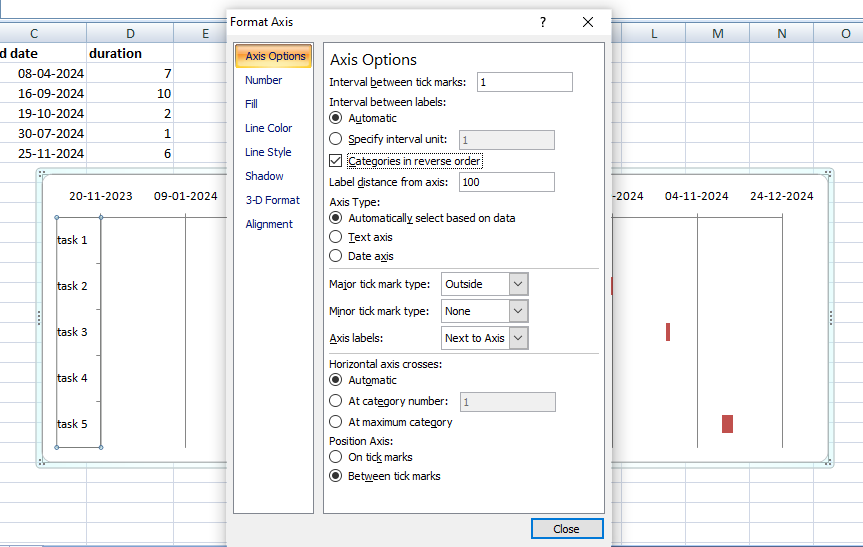Click the 04-11-2024 chart axis label
The image size is (863, 547).
(x=696, y=196)
